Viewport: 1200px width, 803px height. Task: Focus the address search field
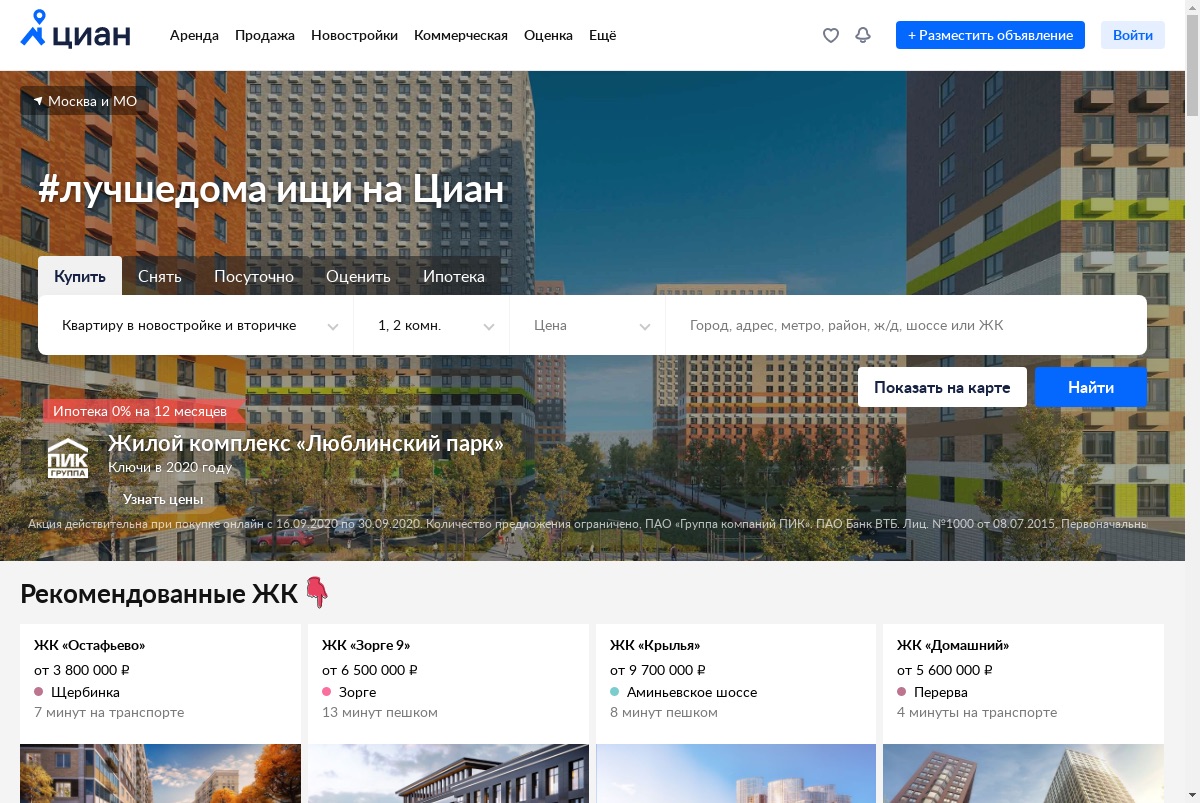pyautogui.click(x=906, y=325)
